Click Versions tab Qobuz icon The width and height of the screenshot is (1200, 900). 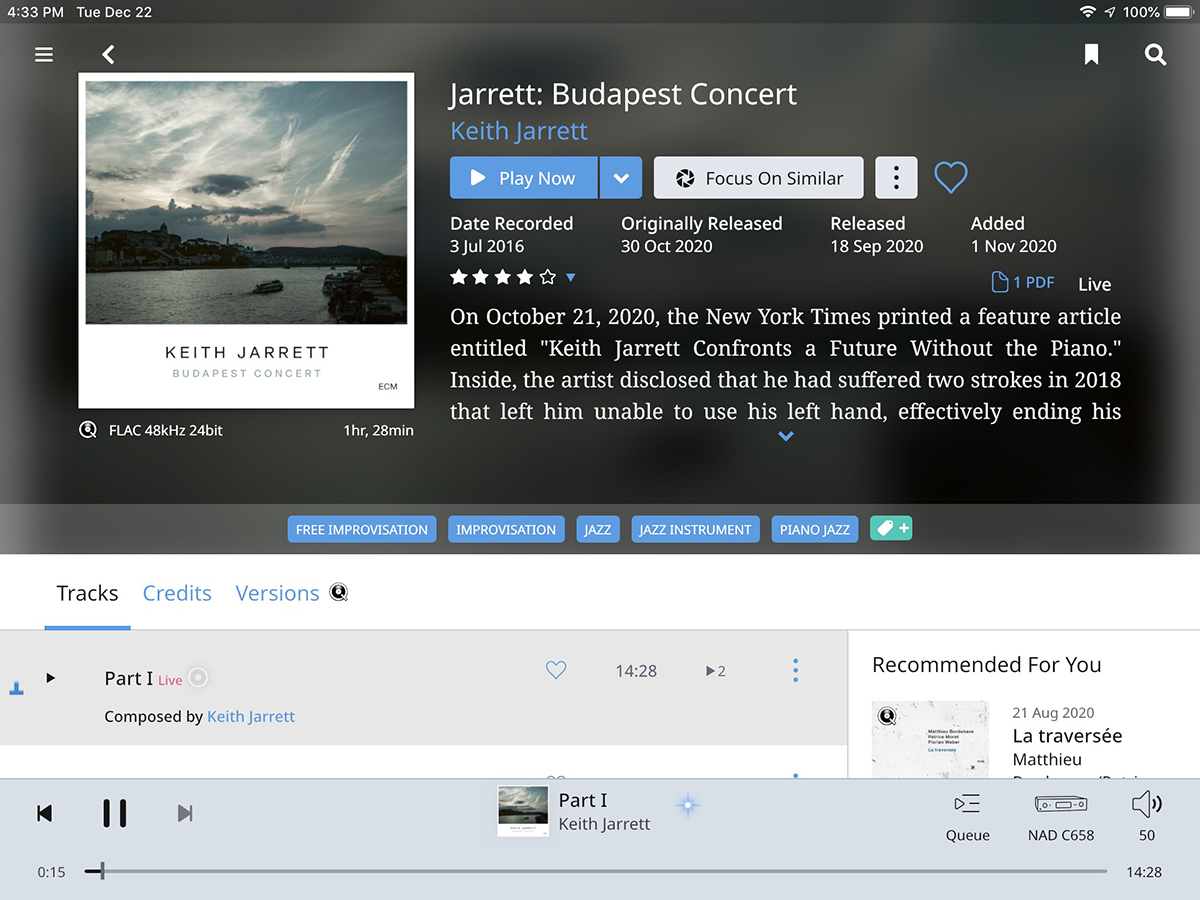click(339, 592)
